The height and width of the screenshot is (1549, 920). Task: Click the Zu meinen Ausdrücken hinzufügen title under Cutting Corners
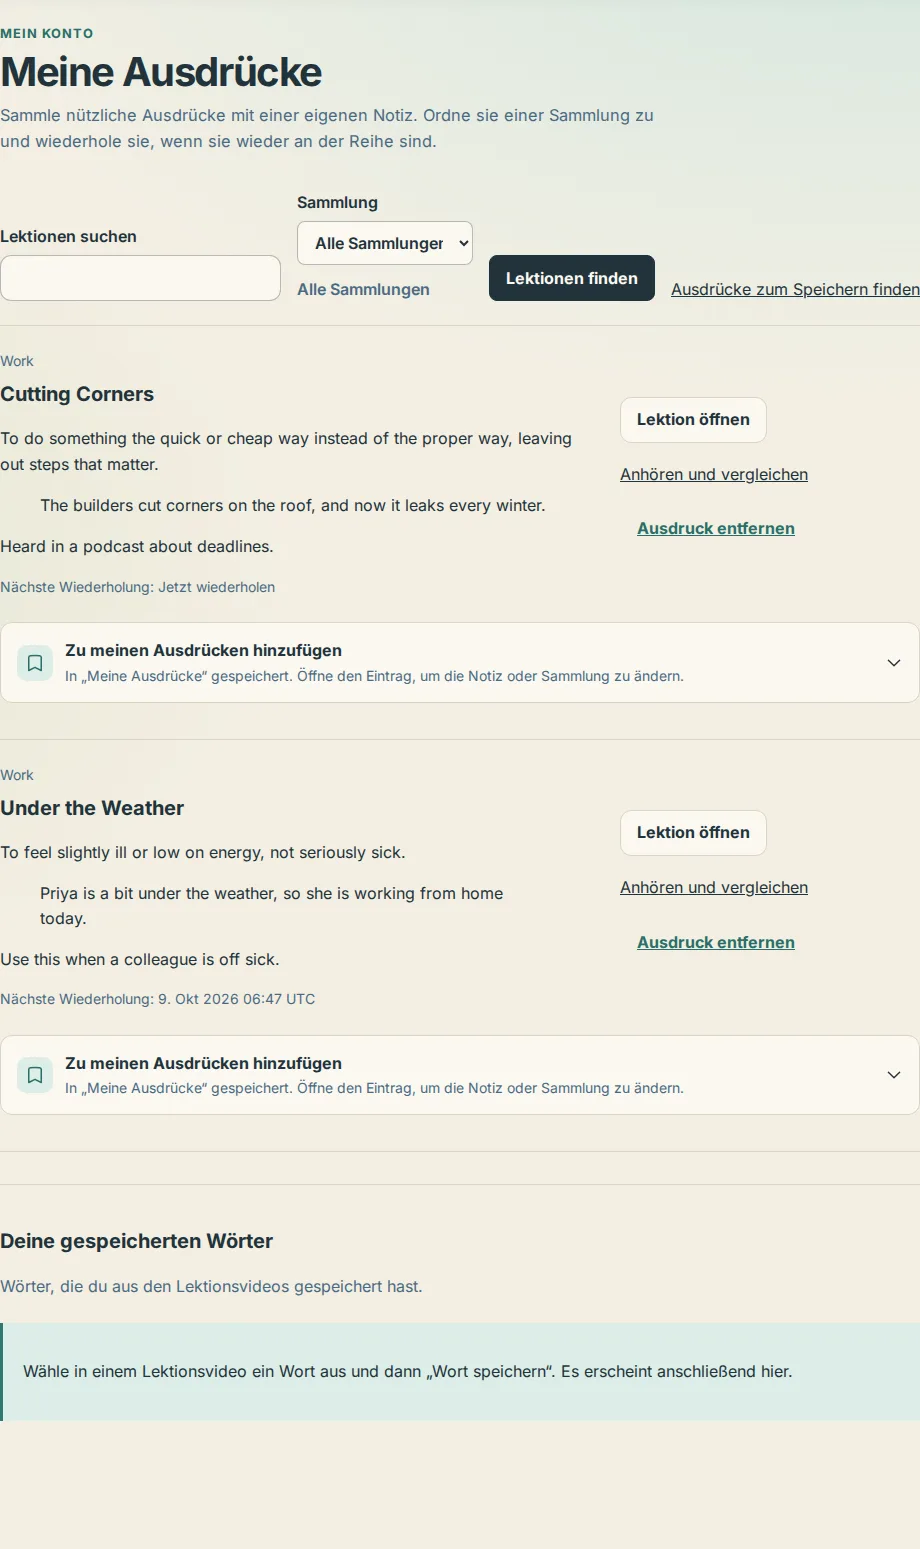point(203,650)
